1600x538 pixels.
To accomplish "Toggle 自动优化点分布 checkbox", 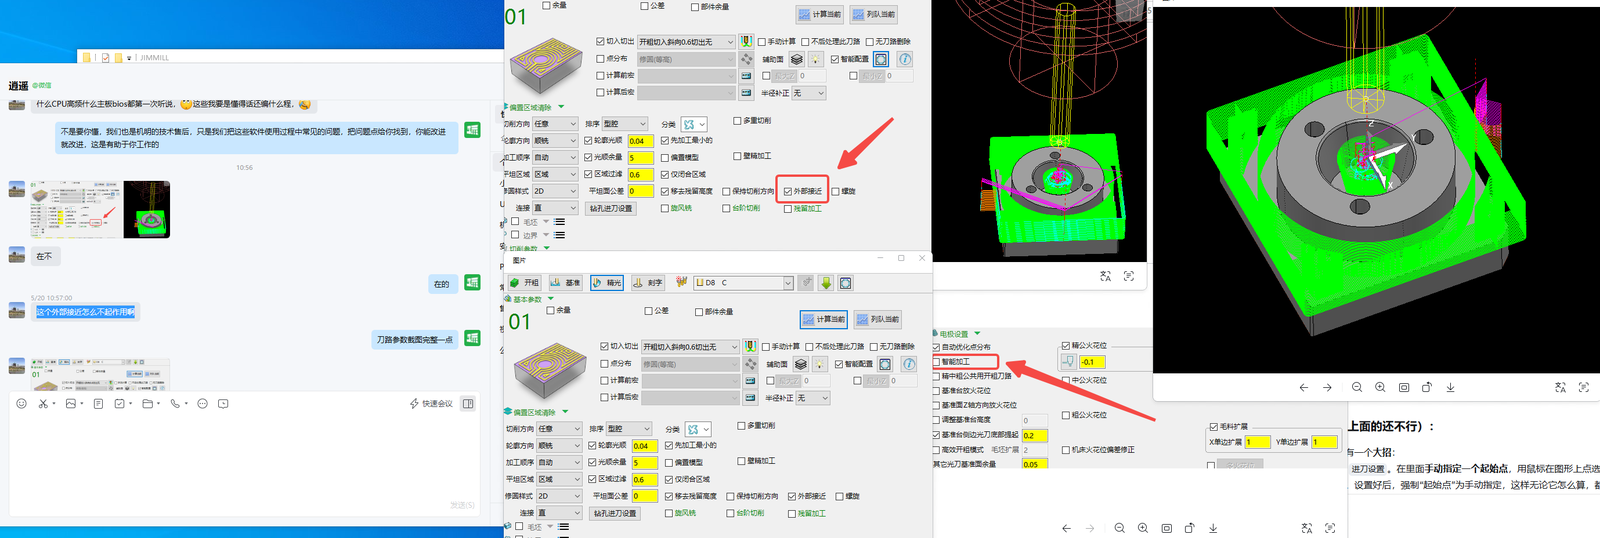I will tap(937, 347).
